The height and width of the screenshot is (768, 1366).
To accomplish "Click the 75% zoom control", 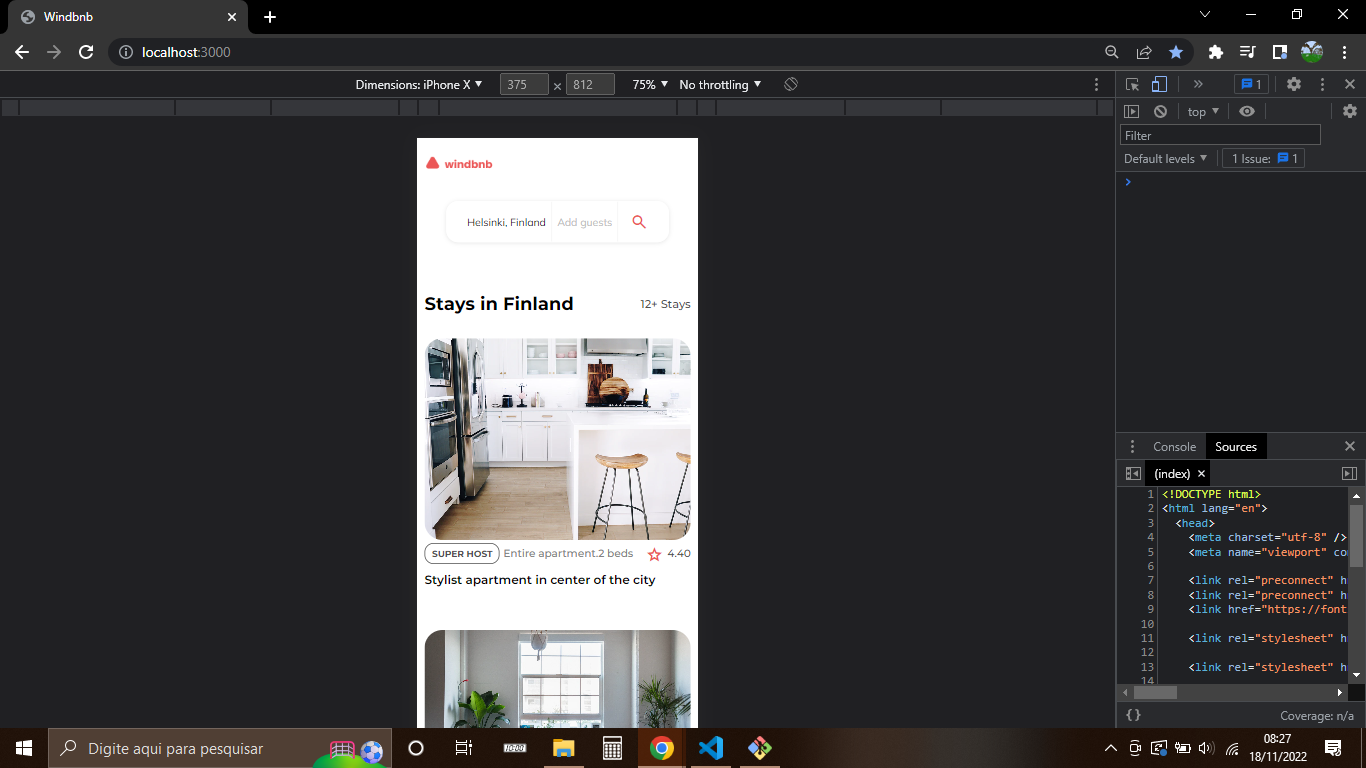I will pos(648,85).
